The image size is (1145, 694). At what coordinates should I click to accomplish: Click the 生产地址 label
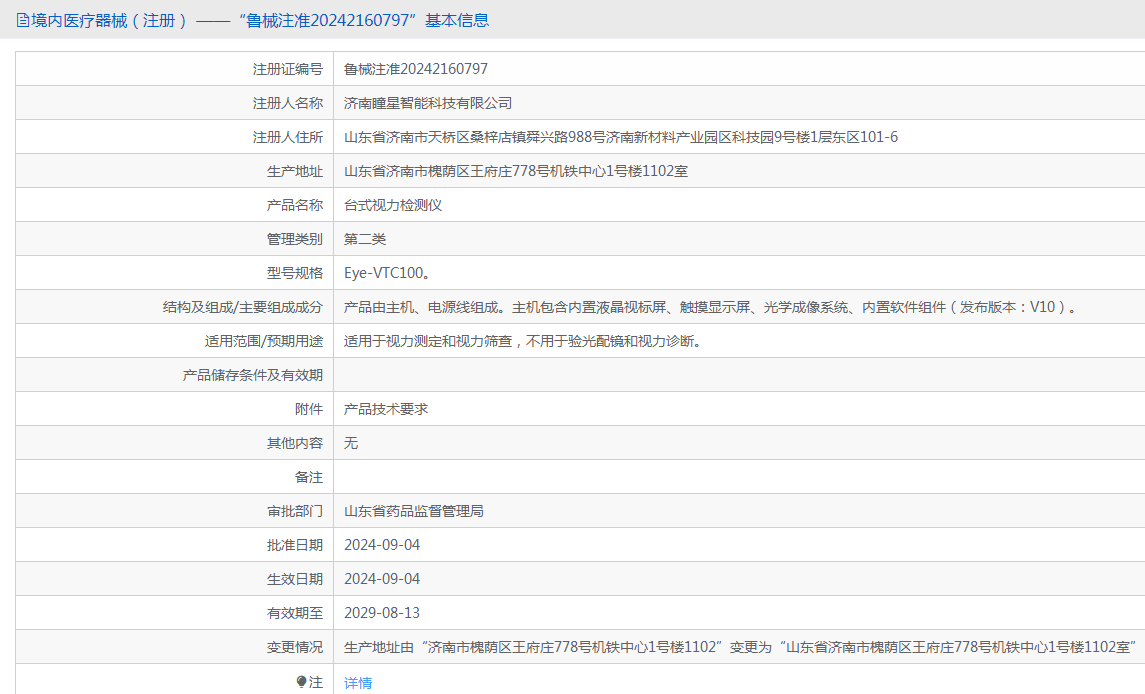[x=295, y=171]
